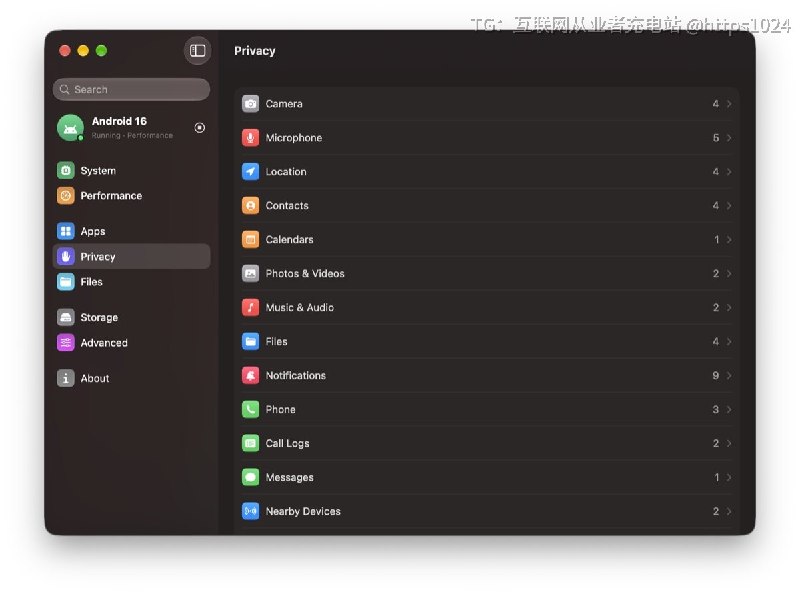Open the Messages label

click(290, 478)
